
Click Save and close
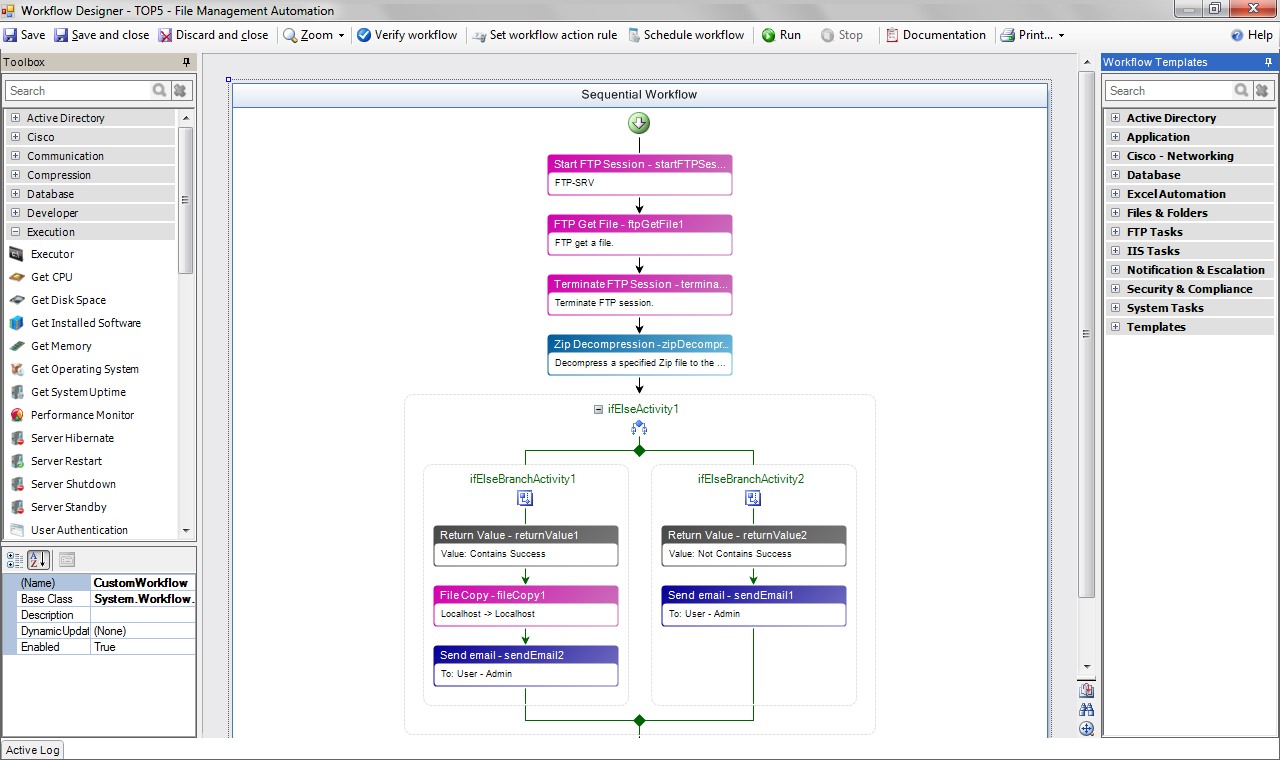pyautogui.click(x=101, y=34)
